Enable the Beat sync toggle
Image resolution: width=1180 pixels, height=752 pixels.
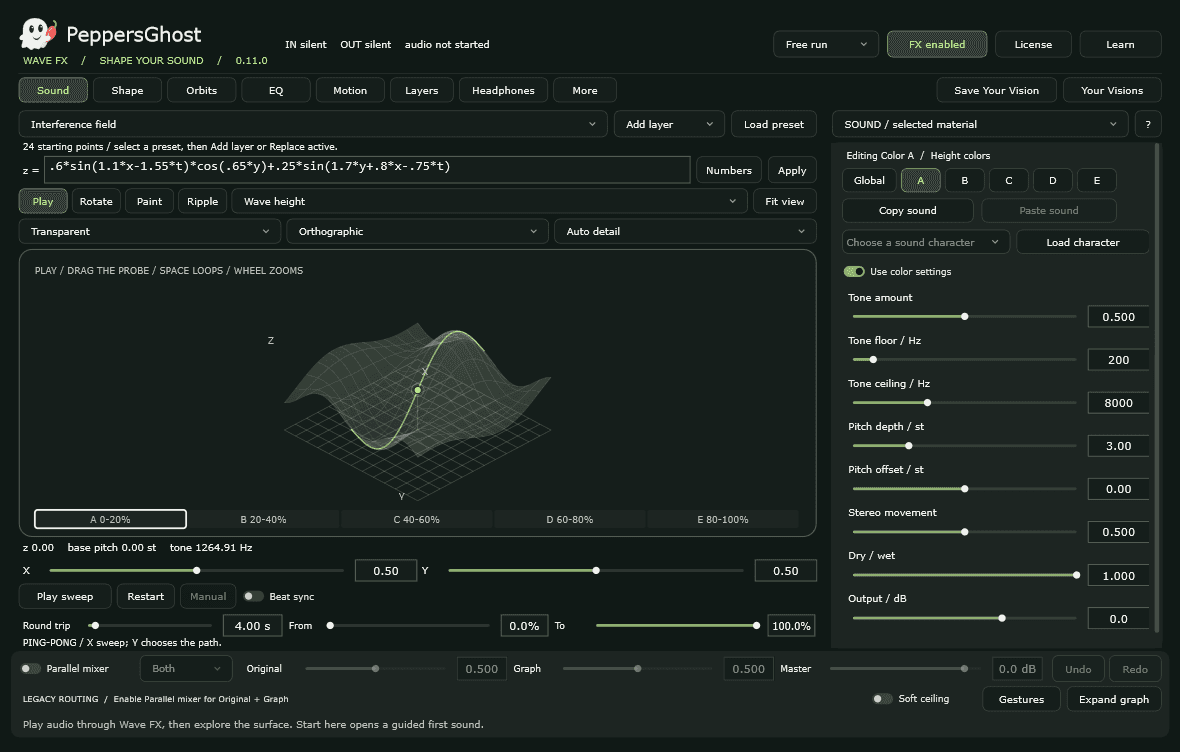click(x=254, y=596)
